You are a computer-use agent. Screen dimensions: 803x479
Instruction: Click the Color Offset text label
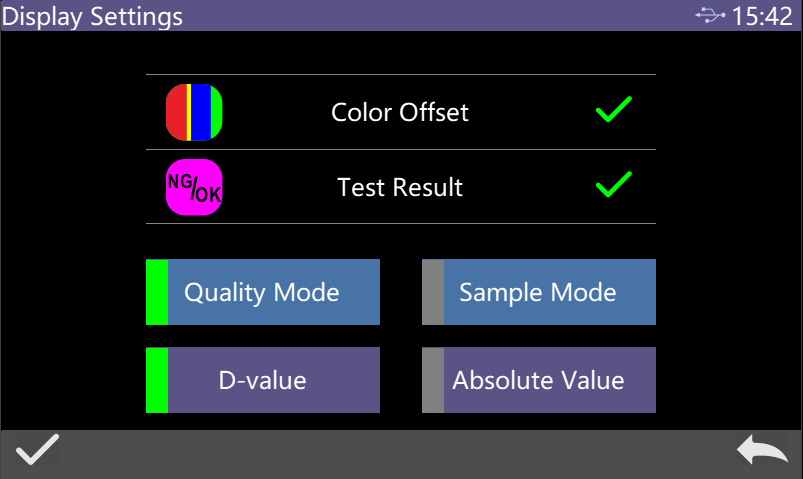pos(400,112)
